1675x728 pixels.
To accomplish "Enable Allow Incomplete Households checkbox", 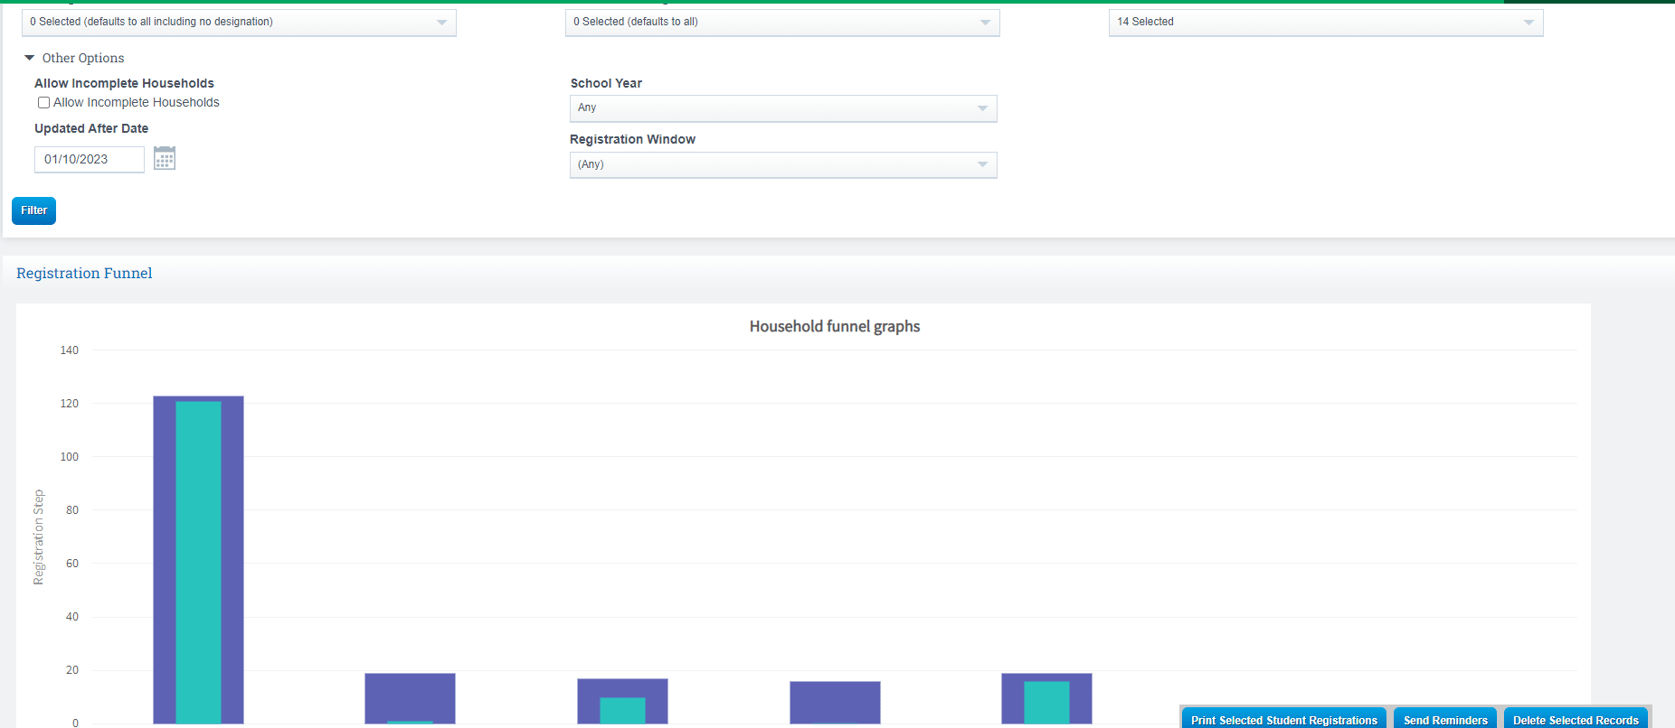I will click(44, 103).
